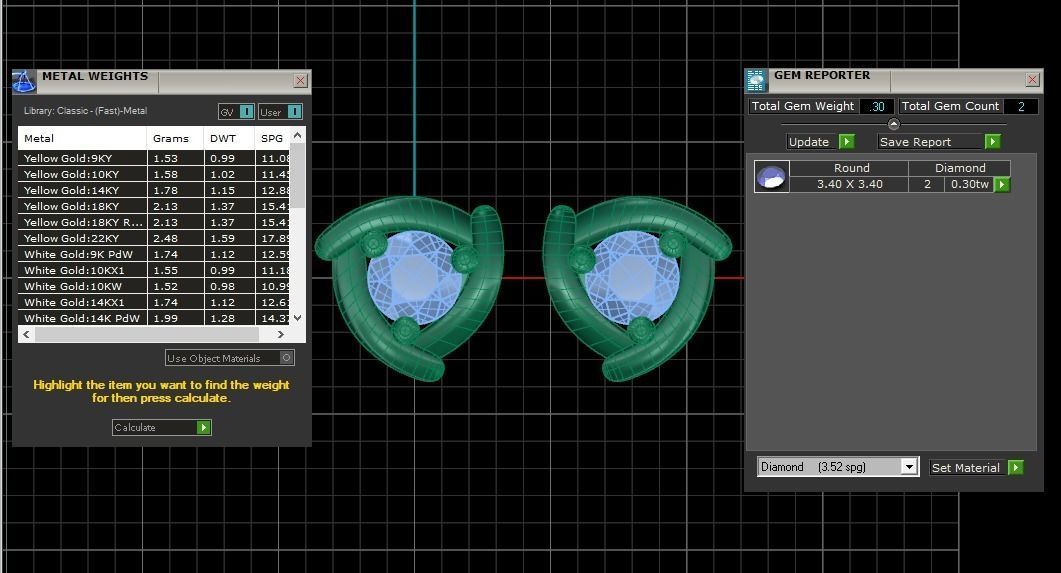
Task: Click the SPG column header
Action: click(x=273, y=138)
